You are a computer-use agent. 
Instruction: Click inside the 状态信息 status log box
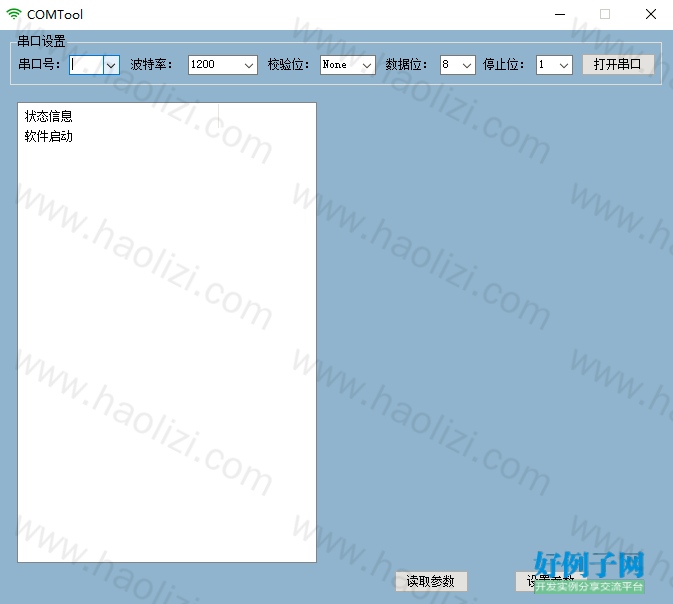(167, 332)
